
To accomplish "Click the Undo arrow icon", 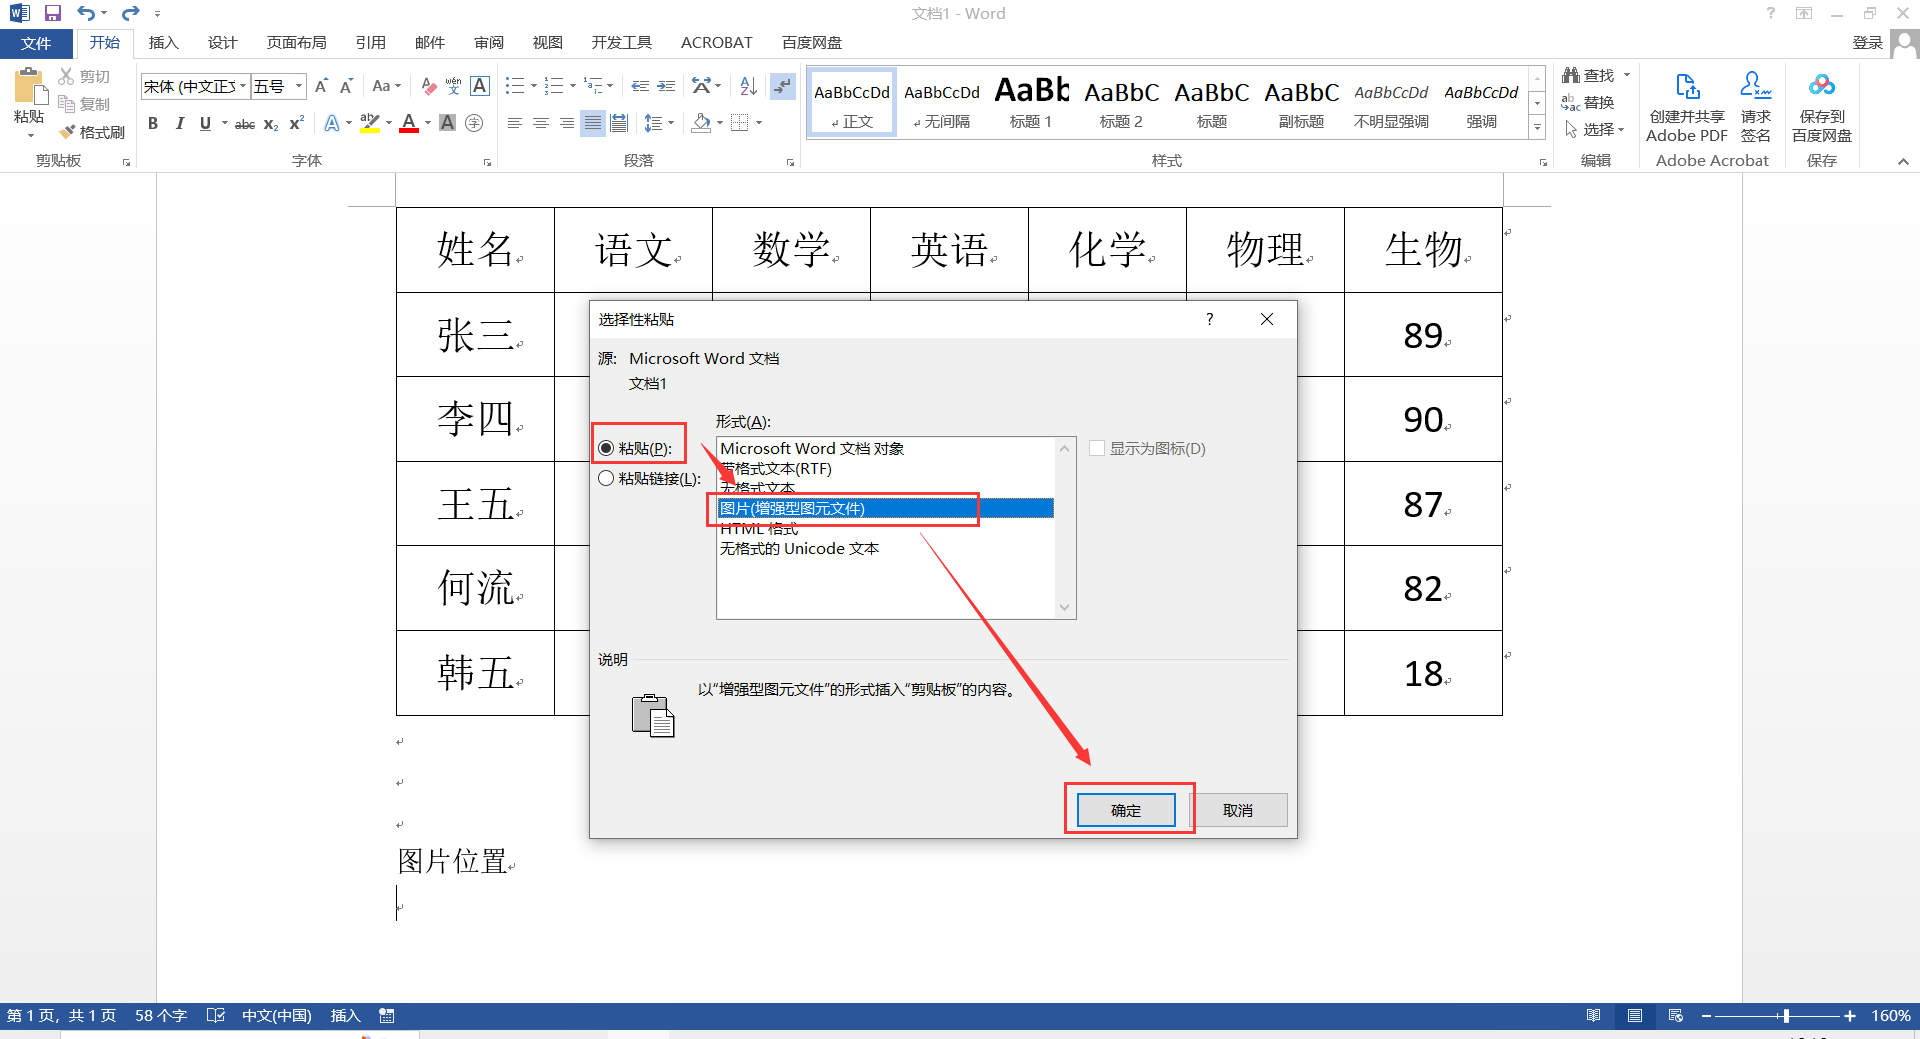I will 86,13.
